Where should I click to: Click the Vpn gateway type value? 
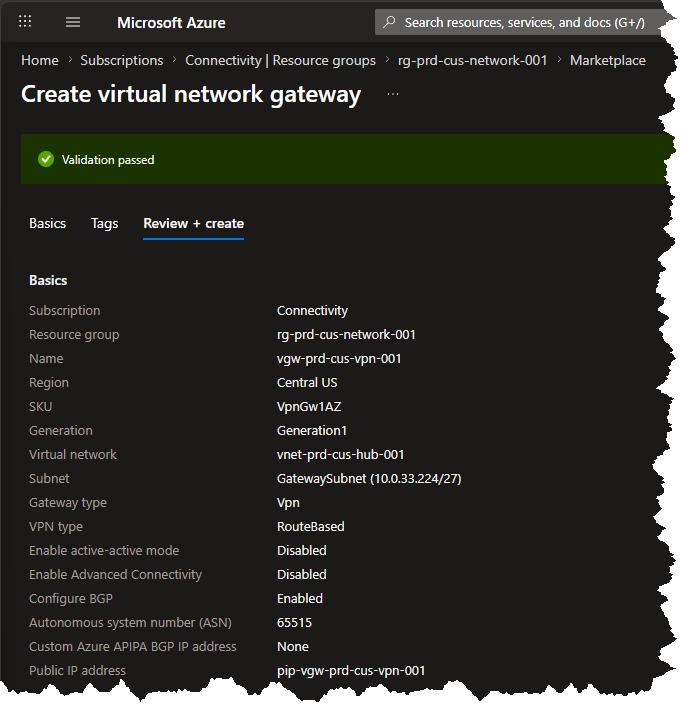point(288,503)
